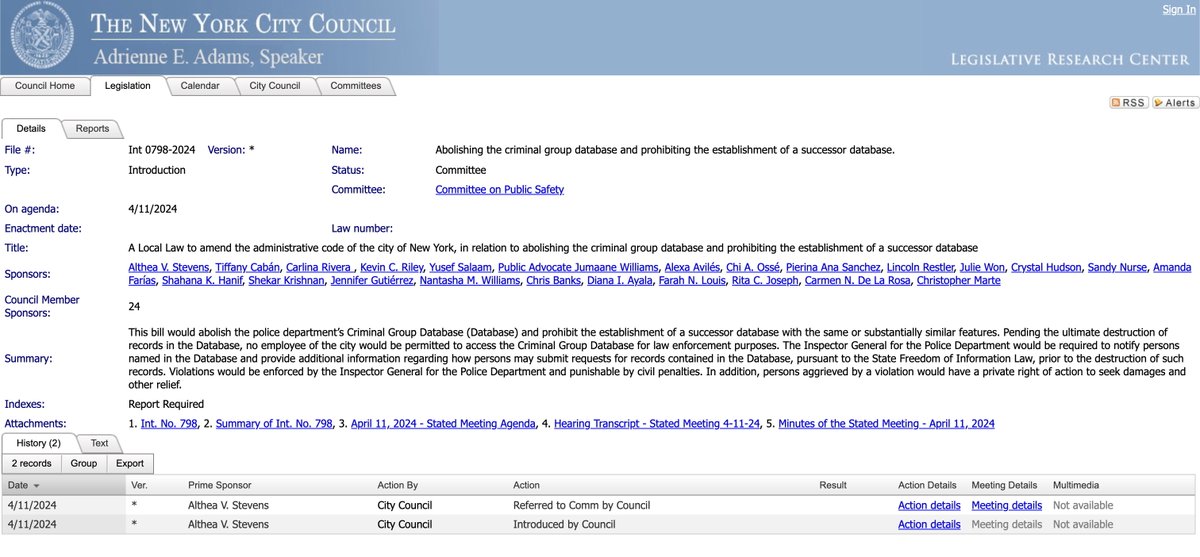1200x557 pixels.
Task: Click the Sign In link
Action: click(x=1178, y=9)
